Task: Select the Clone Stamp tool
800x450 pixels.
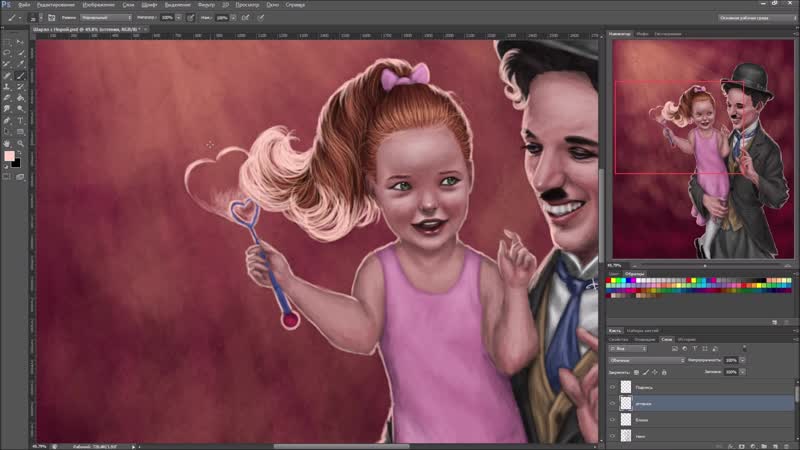Action: click(7, 86)
